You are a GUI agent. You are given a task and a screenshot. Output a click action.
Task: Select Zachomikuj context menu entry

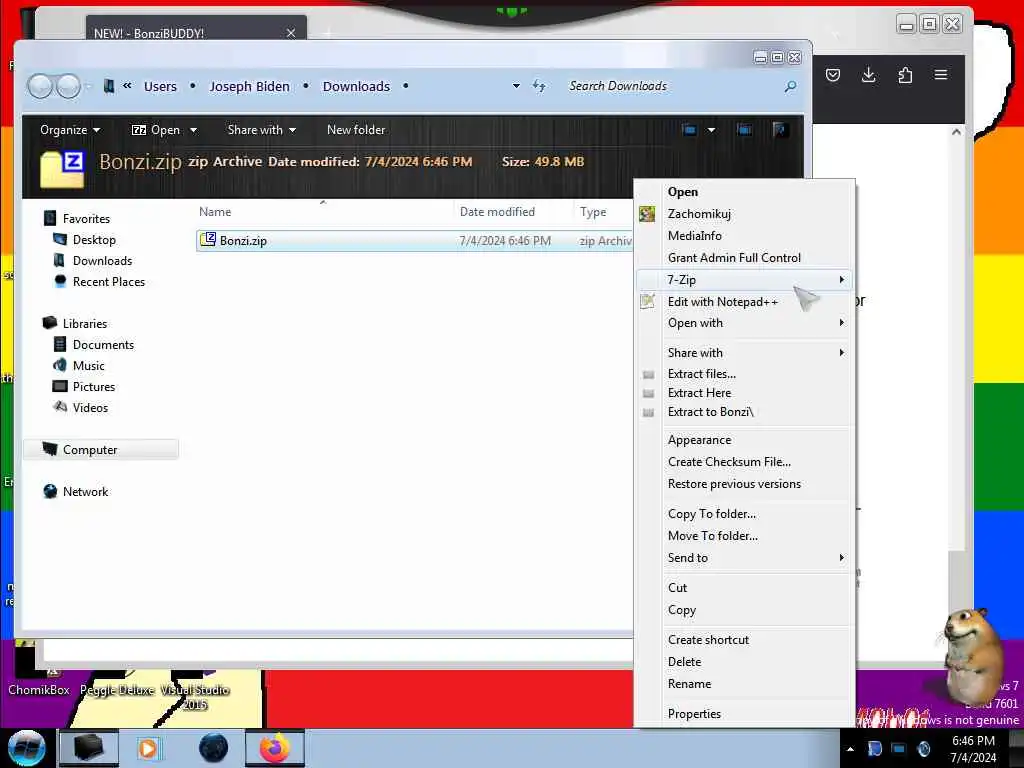744,214
